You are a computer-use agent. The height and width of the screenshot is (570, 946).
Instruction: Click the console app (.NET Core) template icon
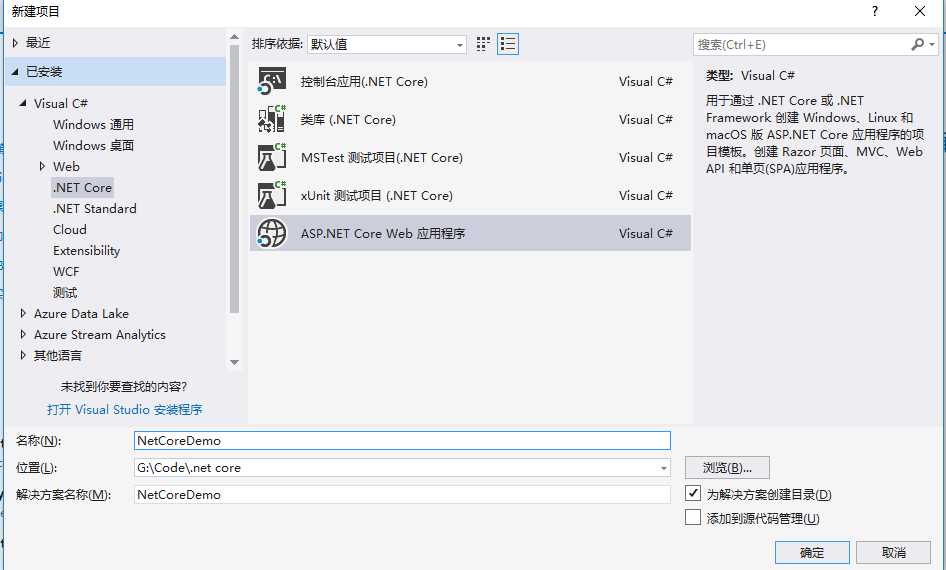(x=271, y=81)
